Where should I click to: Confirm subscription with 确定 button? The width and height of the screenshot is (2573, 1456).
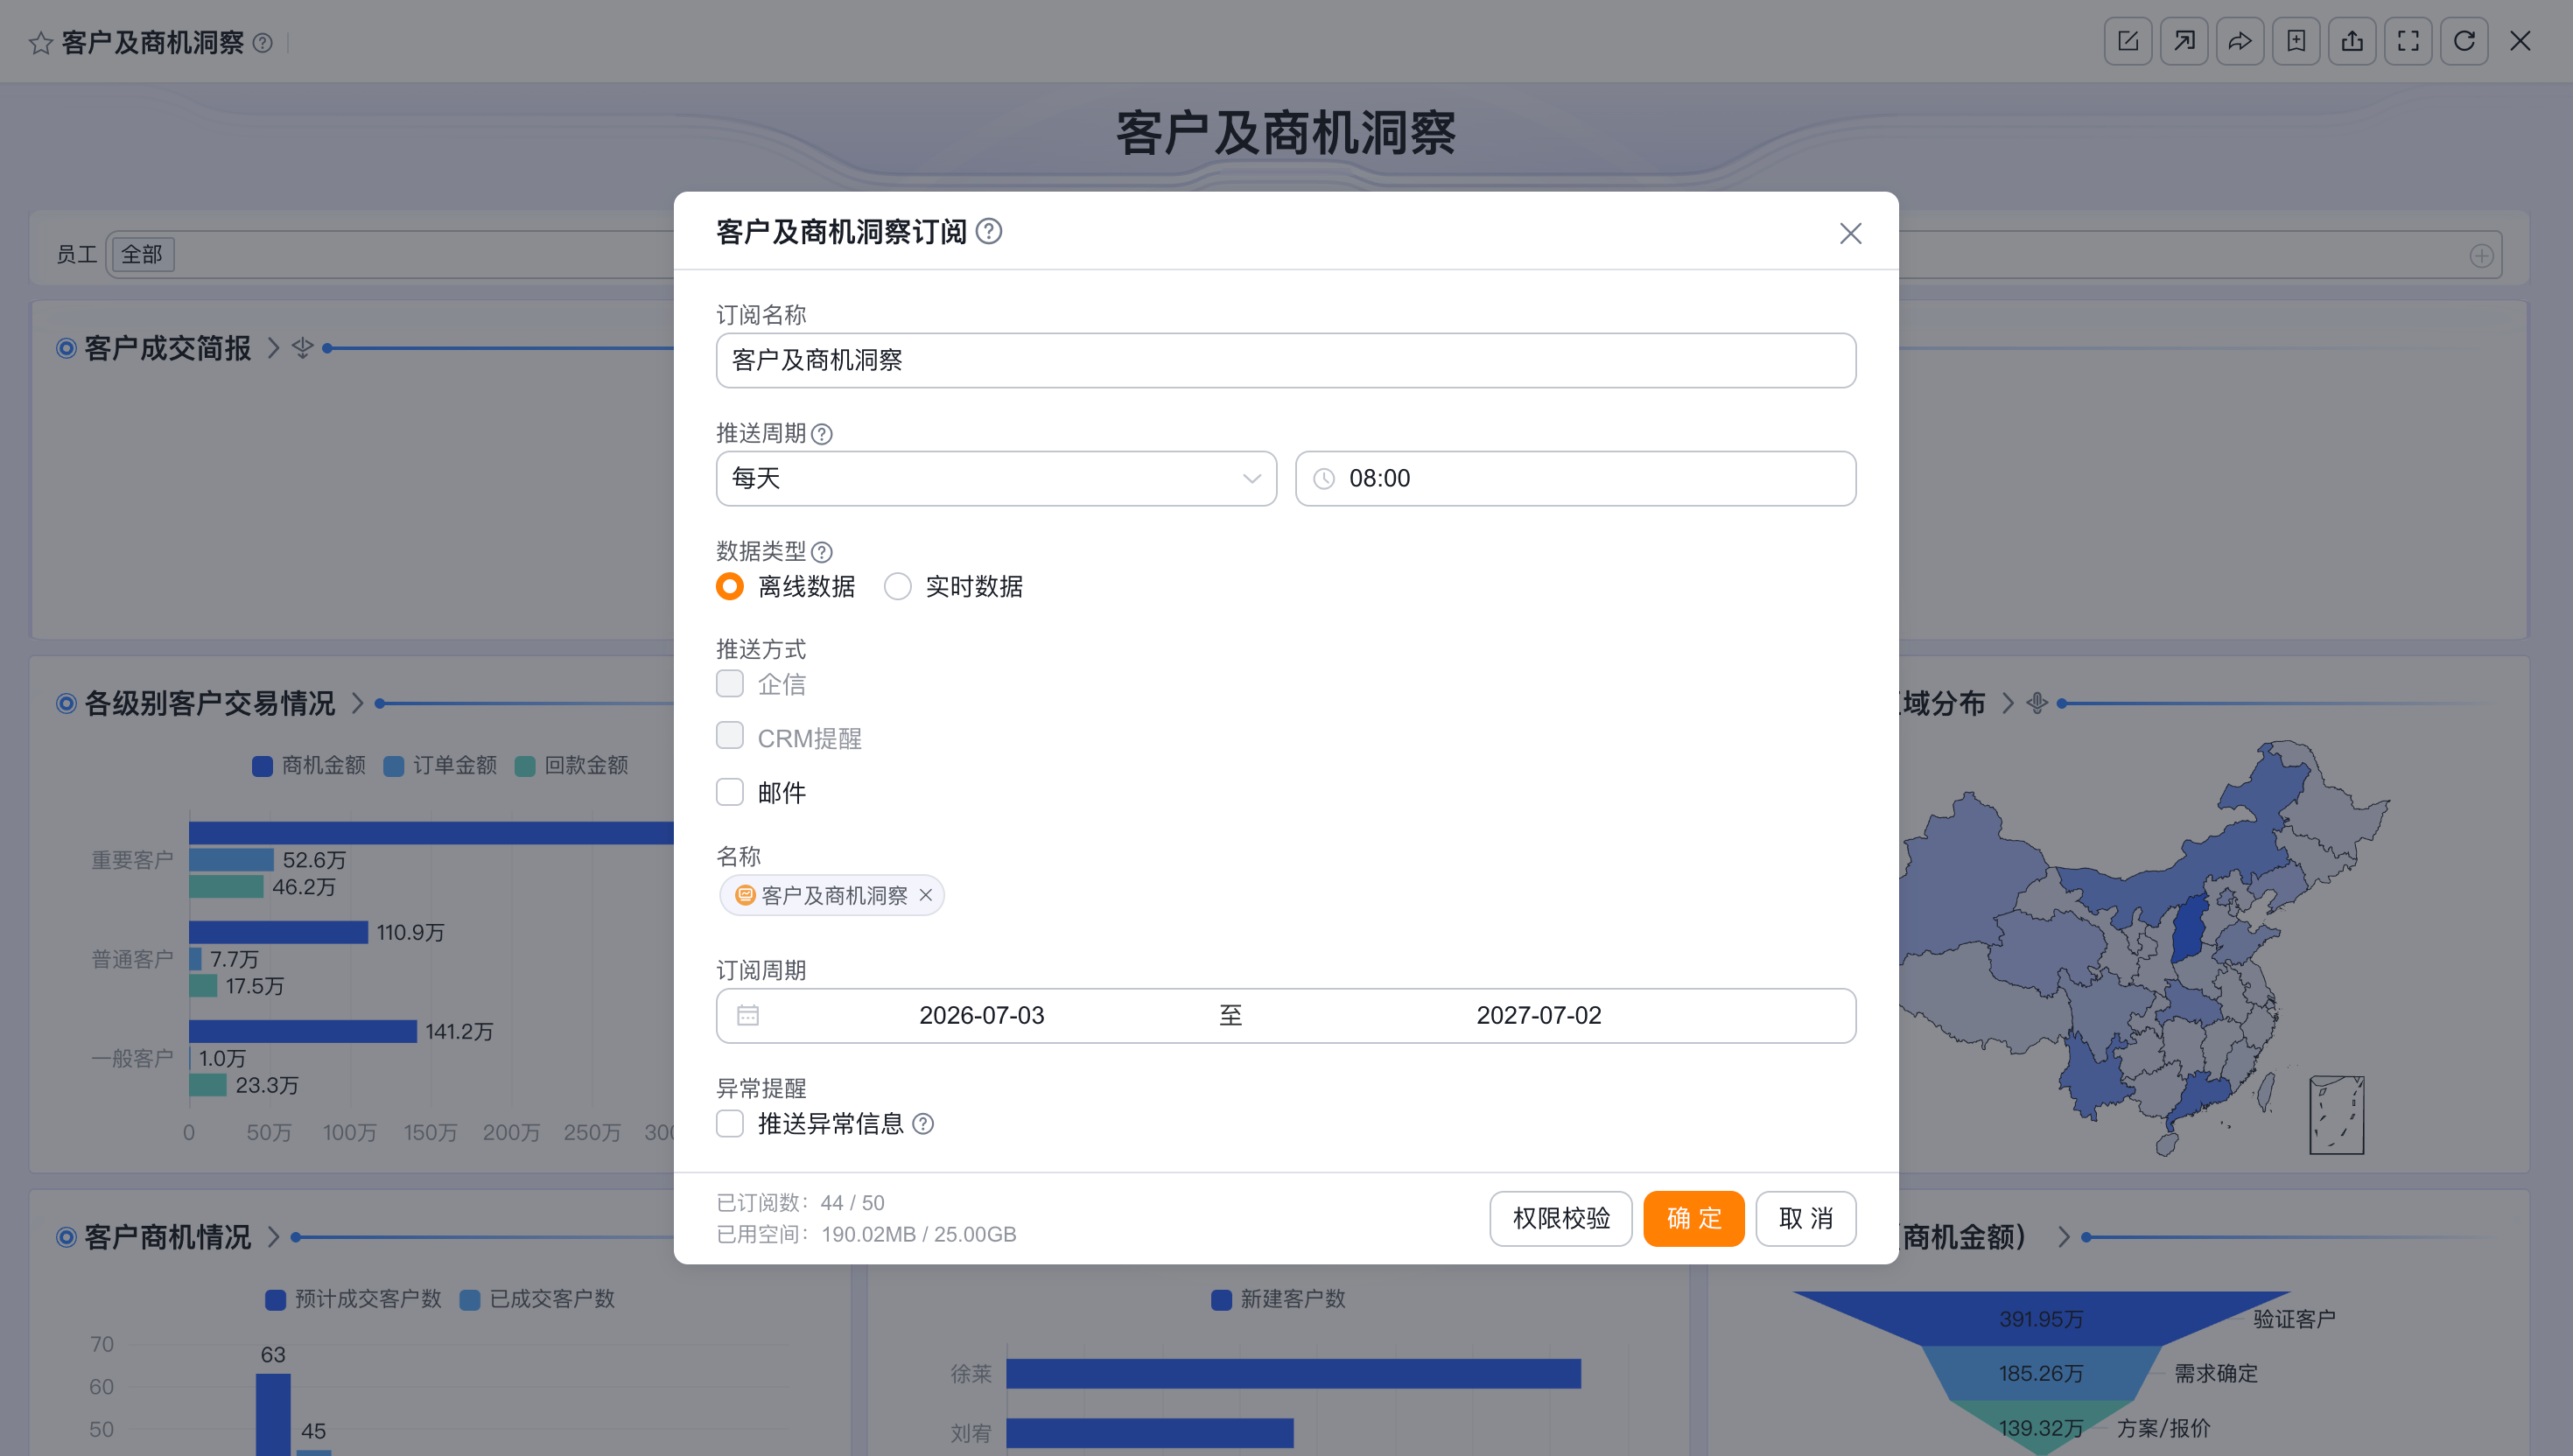(x=1694, y=1218)
